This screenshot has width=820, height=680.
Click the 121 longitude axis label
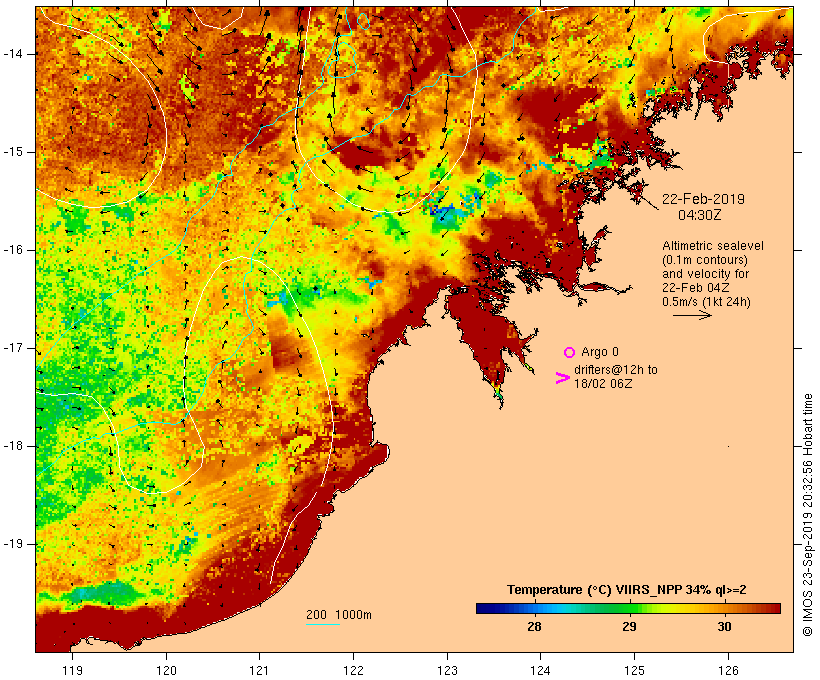pos(259,670)
